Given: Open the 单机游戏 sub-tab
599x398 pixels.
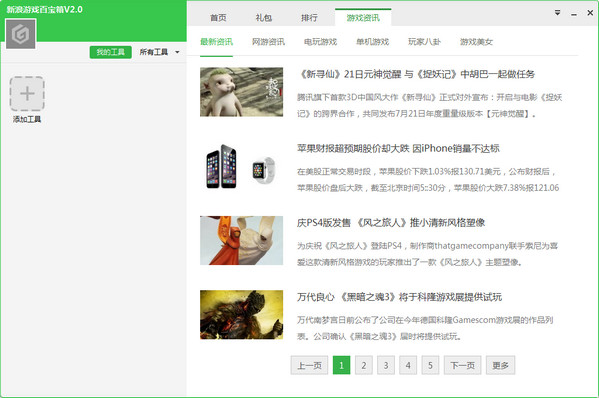Looking at the screenshot, I should (x=372, y=42).
